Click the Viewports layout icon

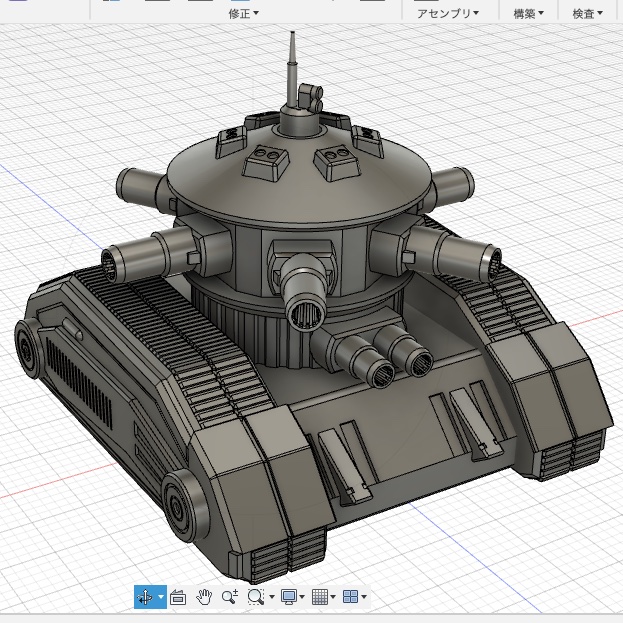click(350, 596)
